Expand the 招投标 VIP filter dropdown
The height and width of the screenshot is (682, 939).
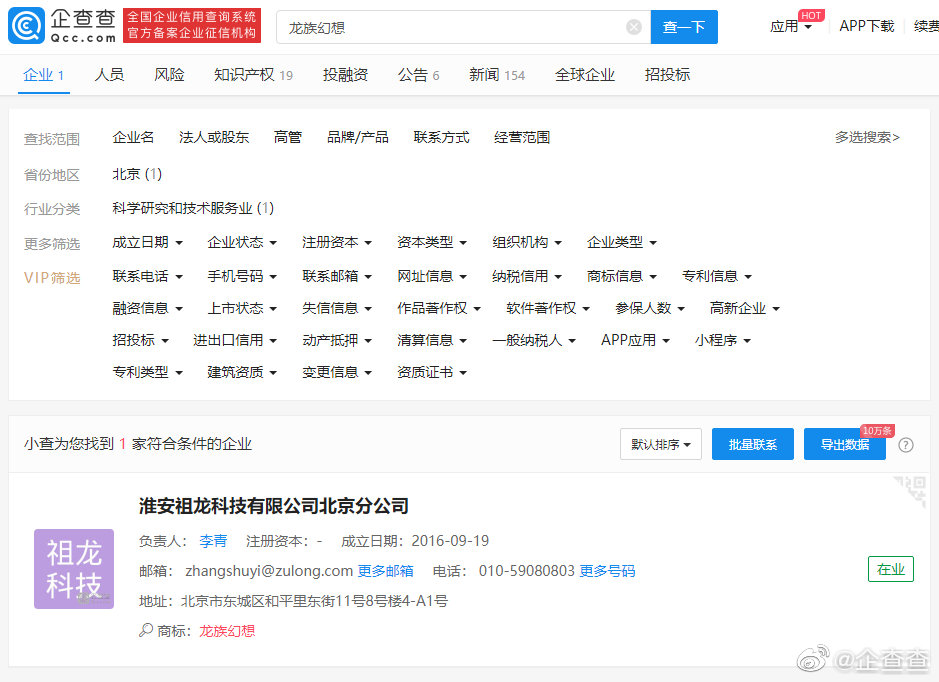[140, 340]
